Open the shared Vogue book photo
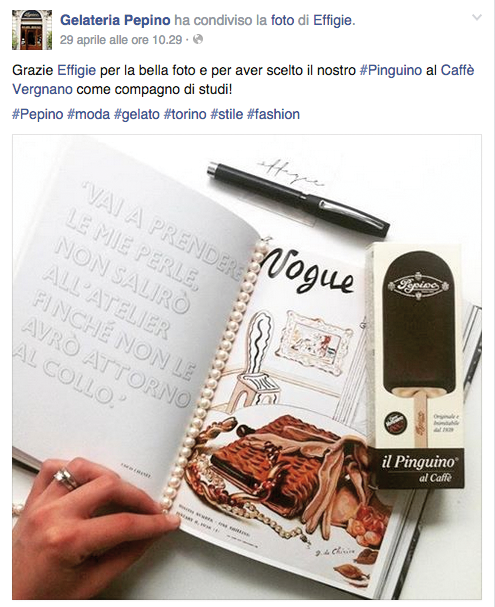495x607 pixels. point(247,367)
